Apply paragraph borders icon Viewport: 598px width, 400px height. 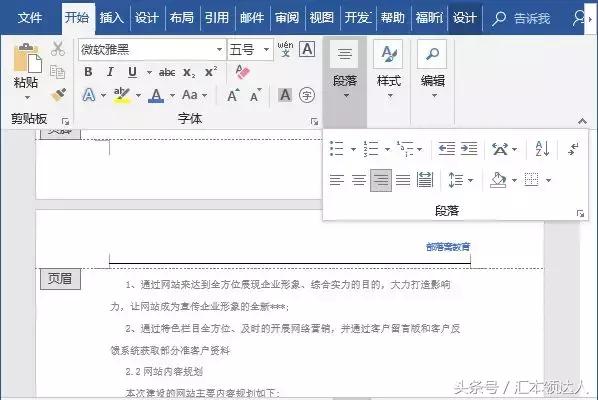pos(532,180)
